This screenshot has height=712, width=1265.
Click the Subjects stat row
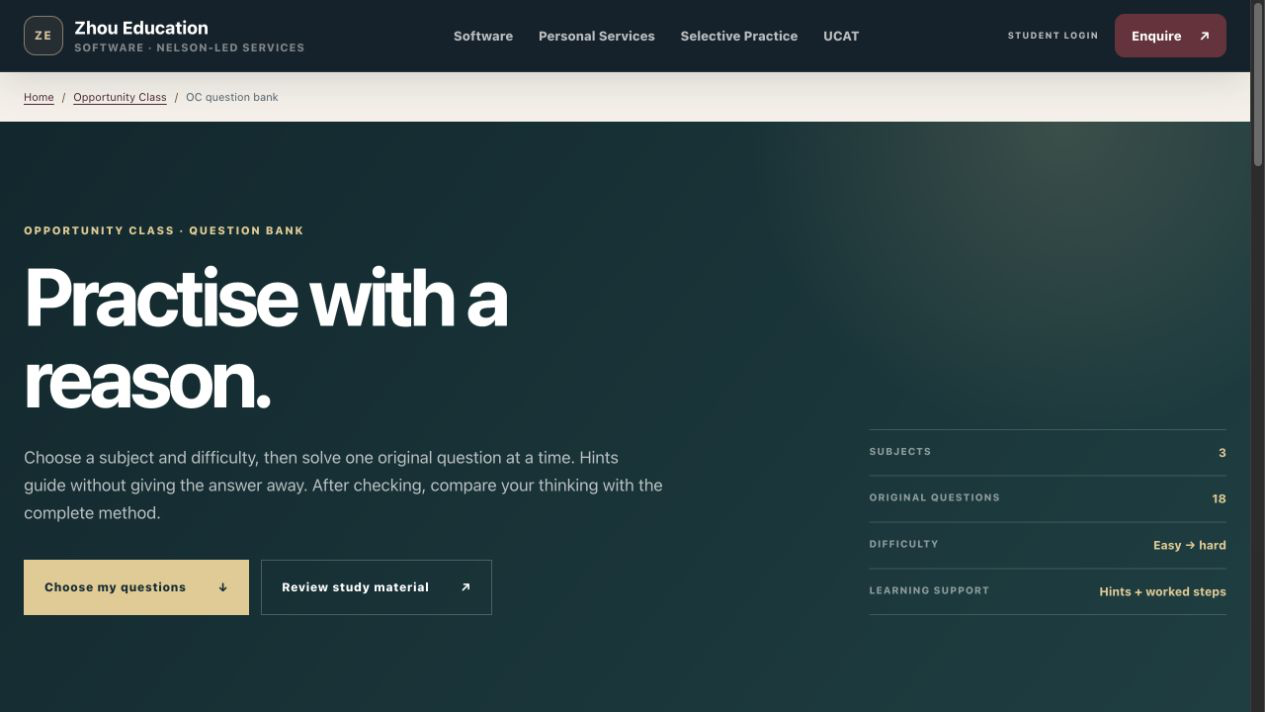(x=1047, y=452)
